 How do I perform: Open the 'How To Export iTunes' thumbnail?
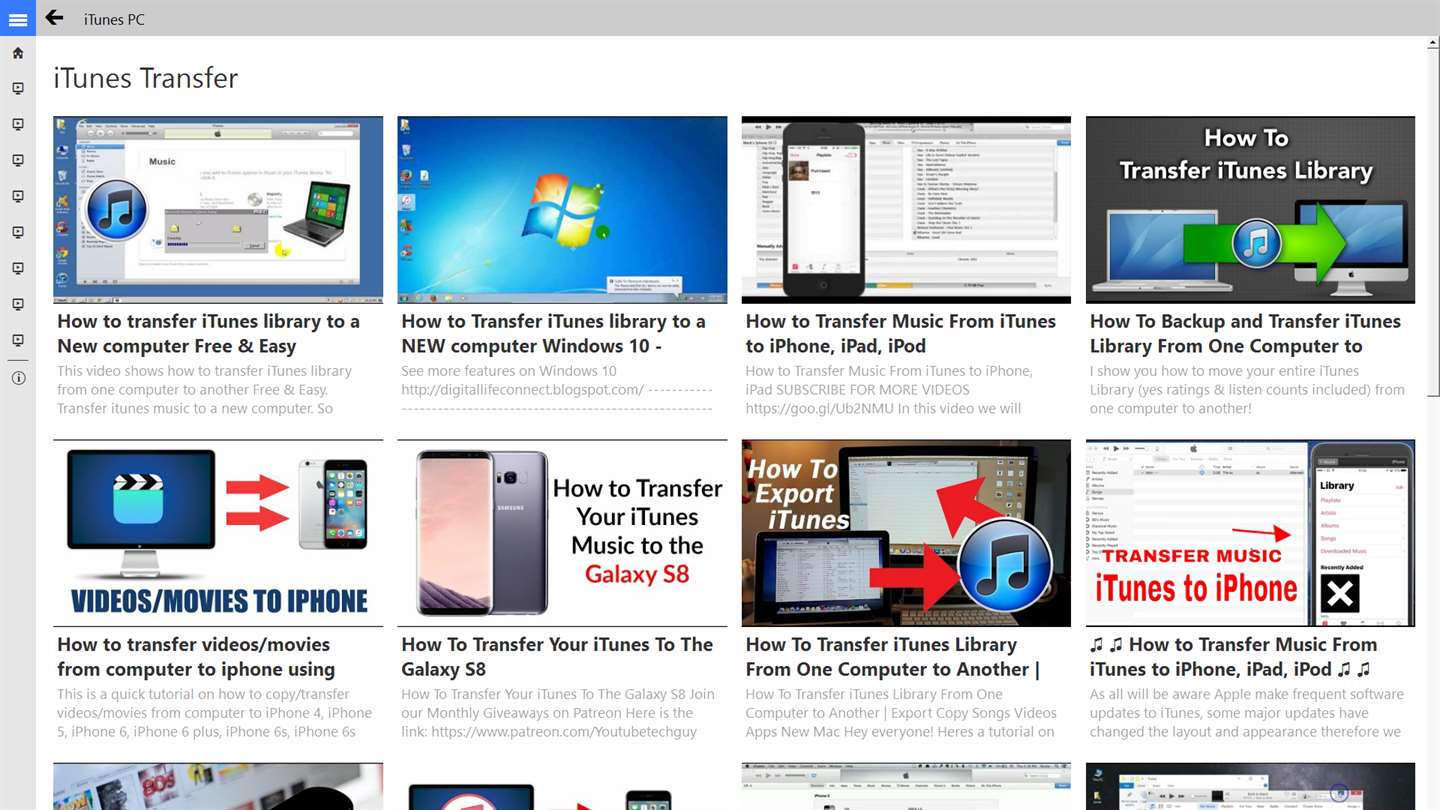pyautogui.click(x=906, y=533)
